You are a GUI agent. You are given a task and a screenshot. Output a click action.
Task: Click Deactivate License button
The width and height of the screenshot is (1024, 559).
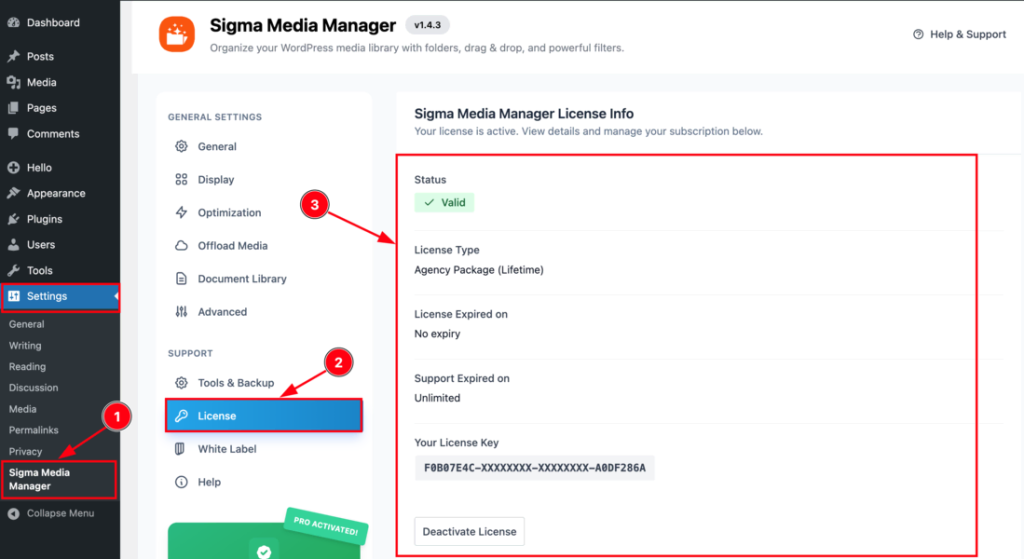coord(470,532)
